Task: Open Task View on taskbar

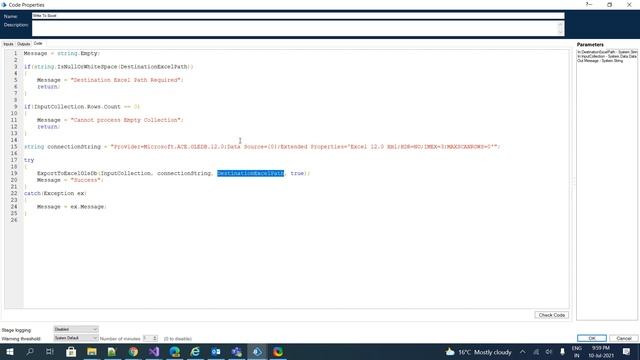Action: (50, 351)
